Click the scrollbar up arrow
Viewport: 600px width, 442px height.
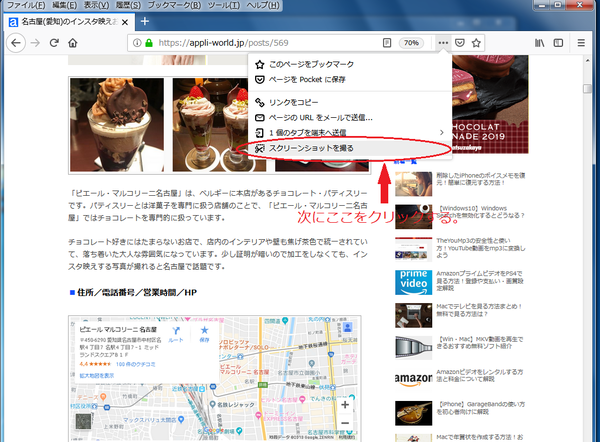[x=587, y=60]
